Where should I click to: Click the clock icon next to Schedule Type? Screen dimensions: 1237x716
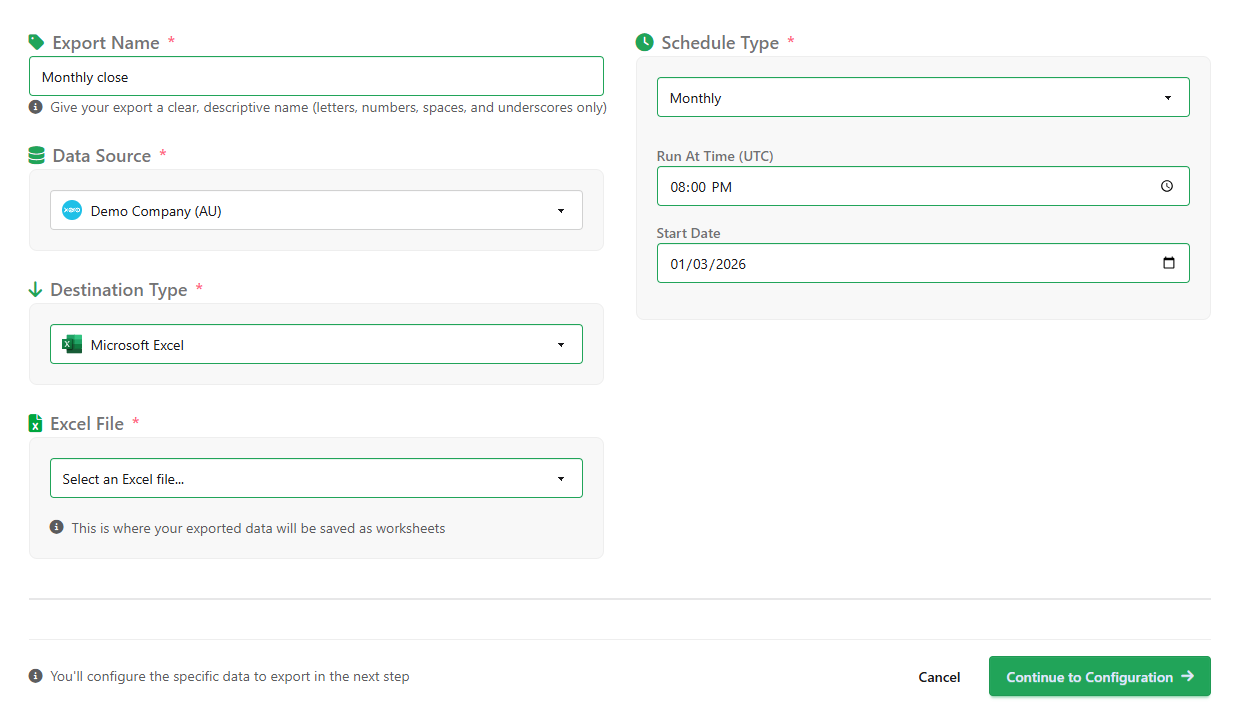(644, 42)
